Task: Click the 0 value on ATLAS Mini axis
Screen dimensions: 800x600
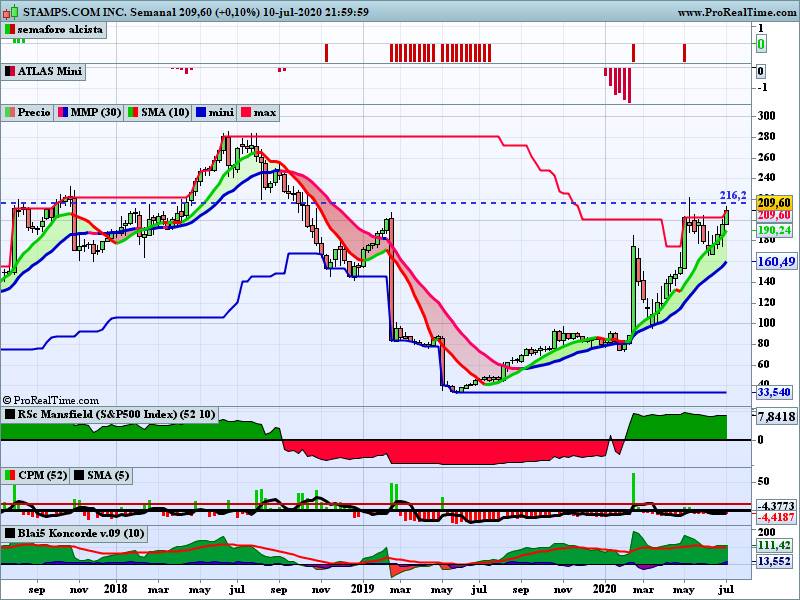Action: click(760, 71)
